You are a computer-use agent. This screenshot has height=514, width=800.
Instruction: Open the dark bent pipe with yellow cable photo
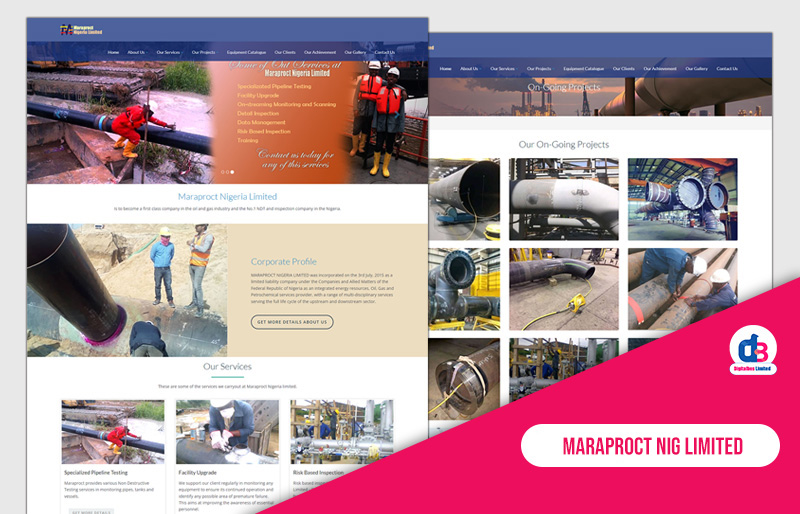pyautogui.click(x=564, y=289)
